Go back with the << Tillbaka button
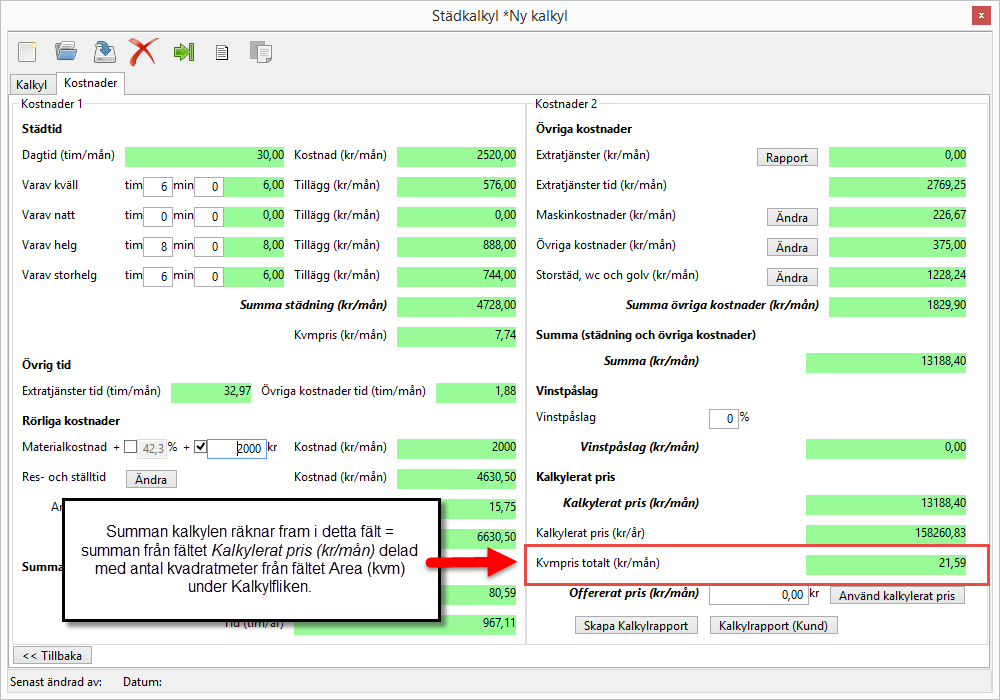 [52, 655]
